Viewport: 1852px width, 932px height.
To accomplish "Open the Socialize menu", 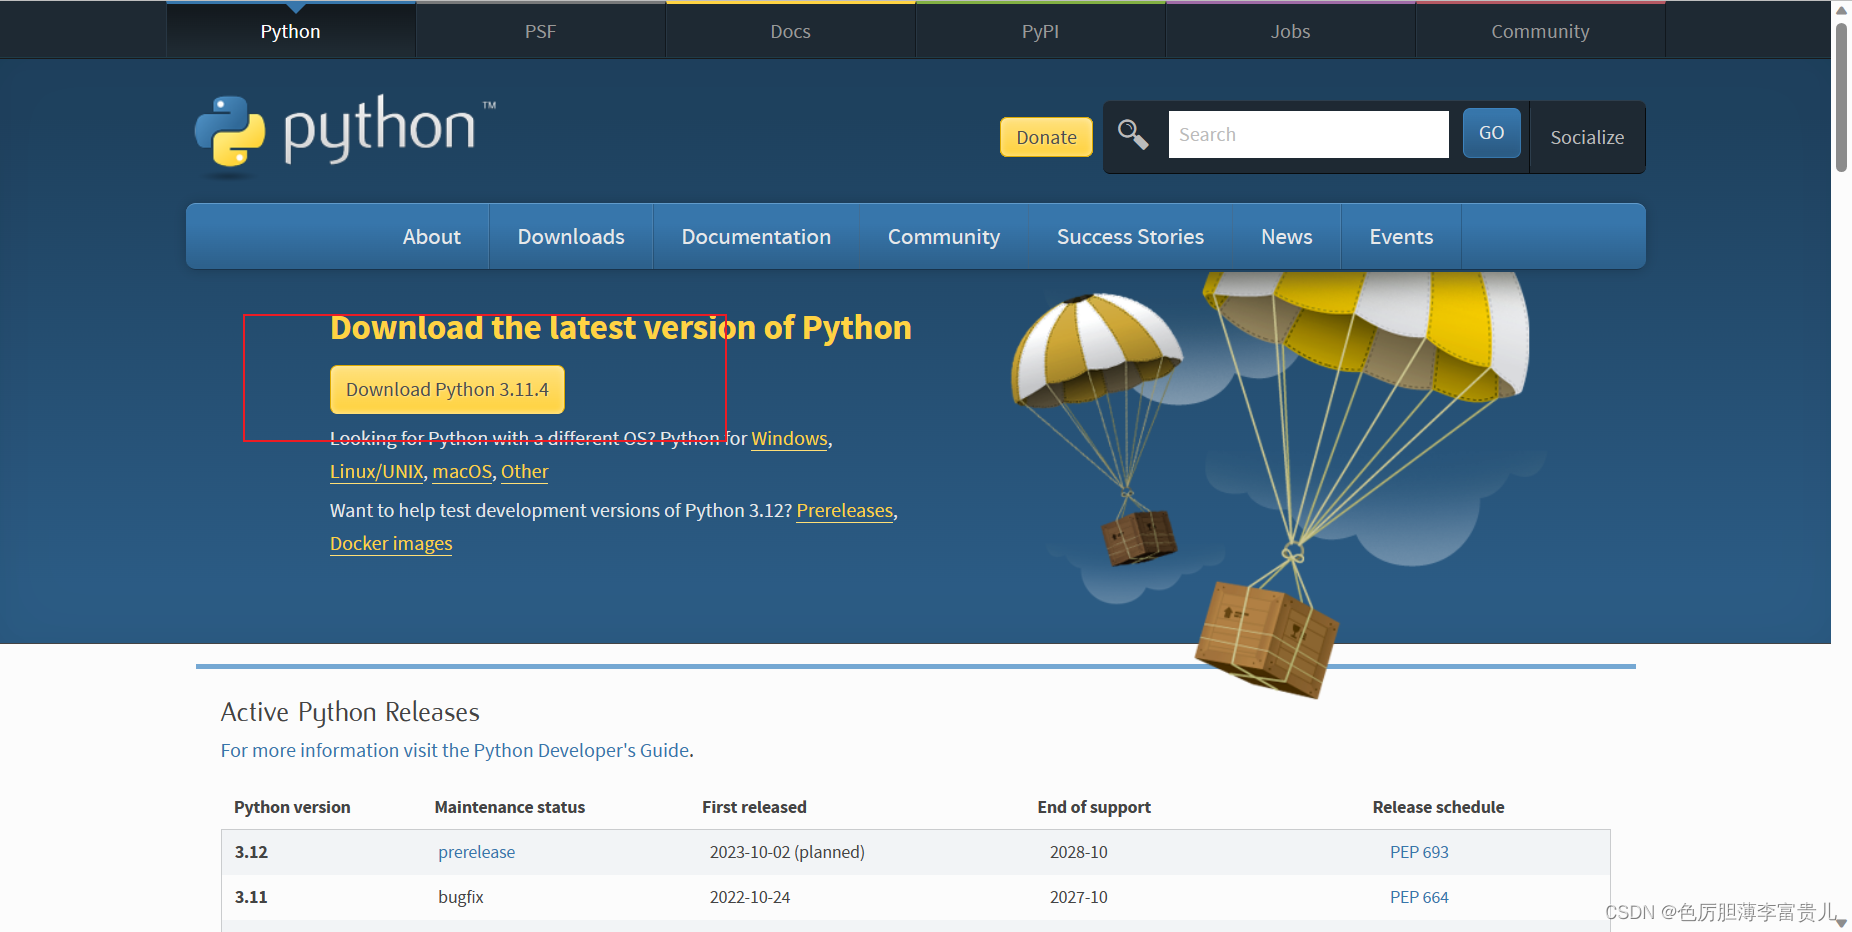I will (1587, 137).
